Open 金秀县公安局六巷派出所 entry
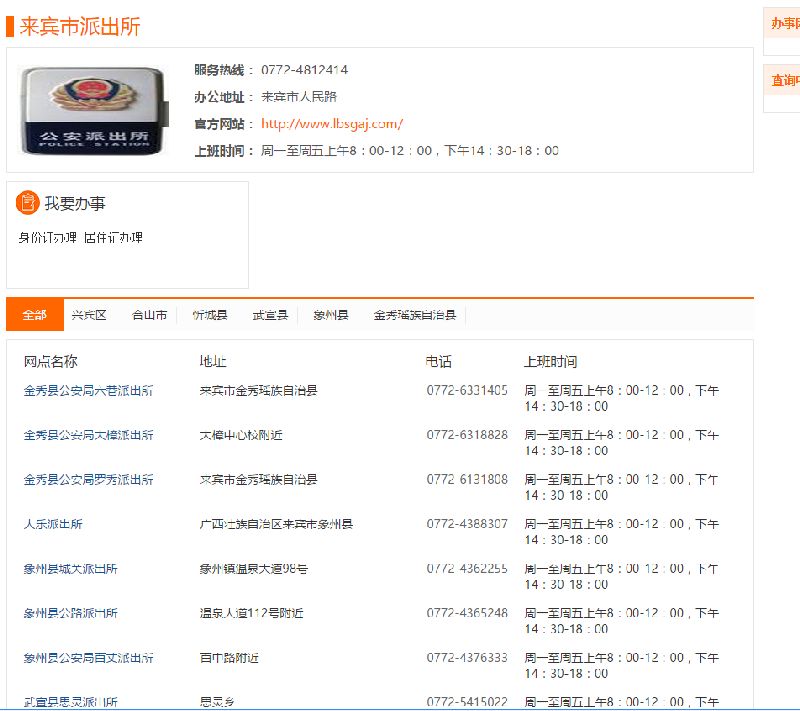800x711 pixels. tap(89, 391)
